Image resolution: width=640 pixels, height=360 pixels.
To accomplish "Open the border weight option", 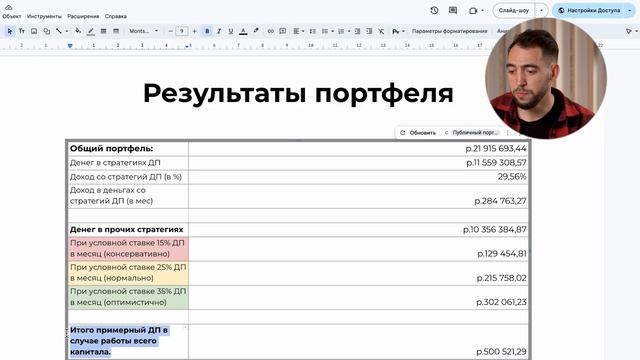I will click(103, 31).
